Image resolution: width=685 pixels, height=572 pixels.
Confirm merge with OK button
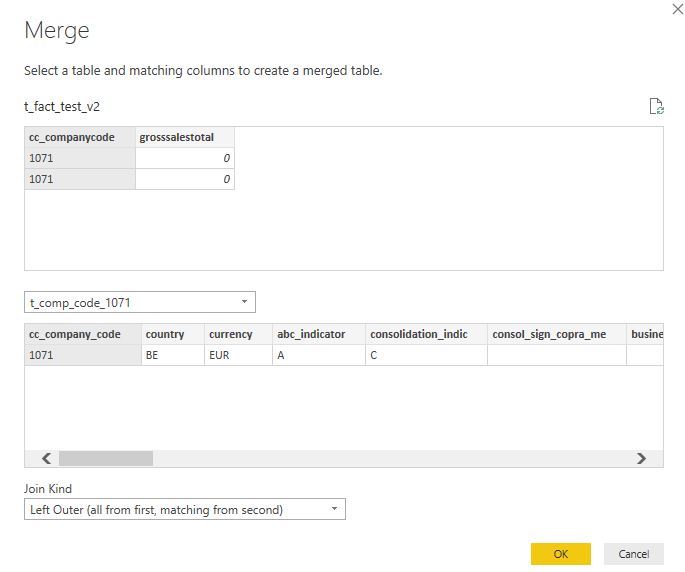561,554
